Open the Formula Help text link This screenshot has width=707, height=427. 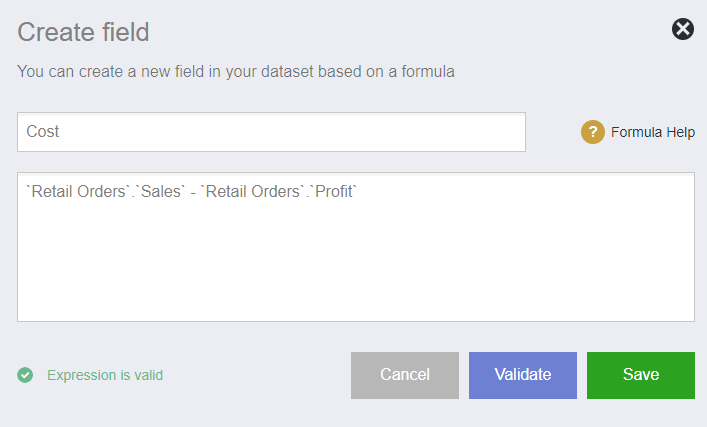[x=652, y=132]
